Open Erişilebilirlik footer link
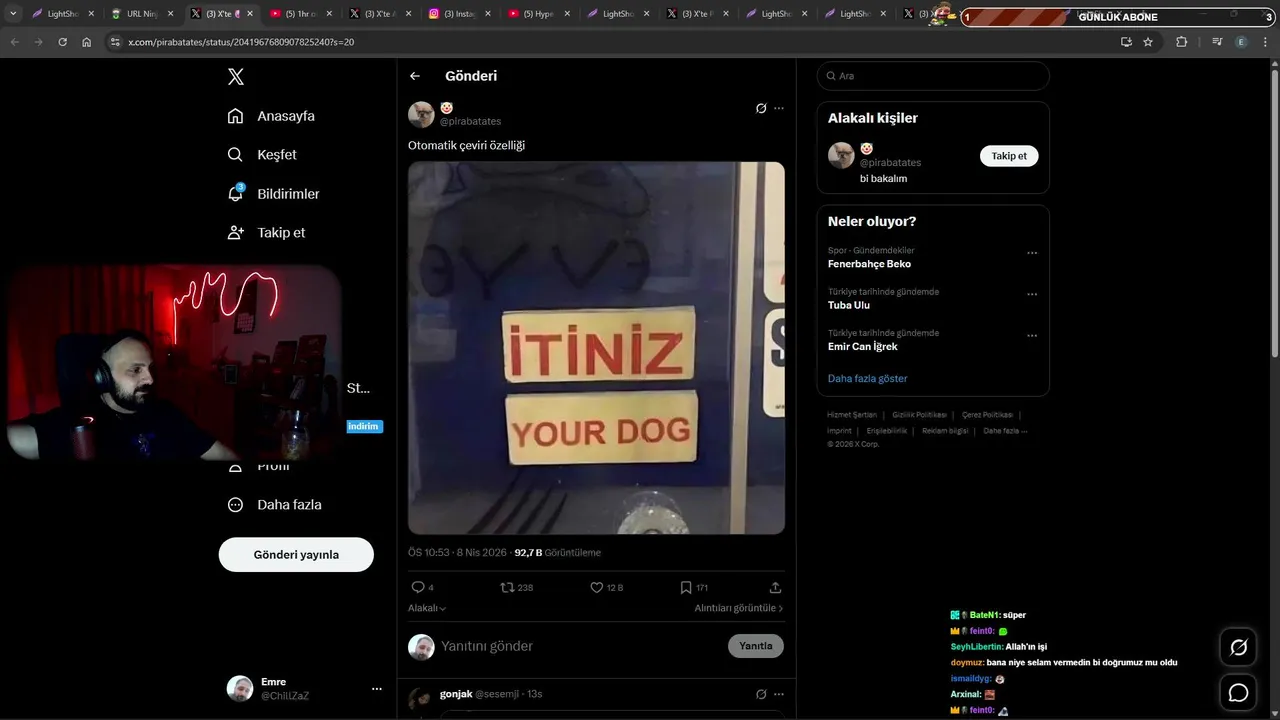1280x720 pixels. pos(887,431)
